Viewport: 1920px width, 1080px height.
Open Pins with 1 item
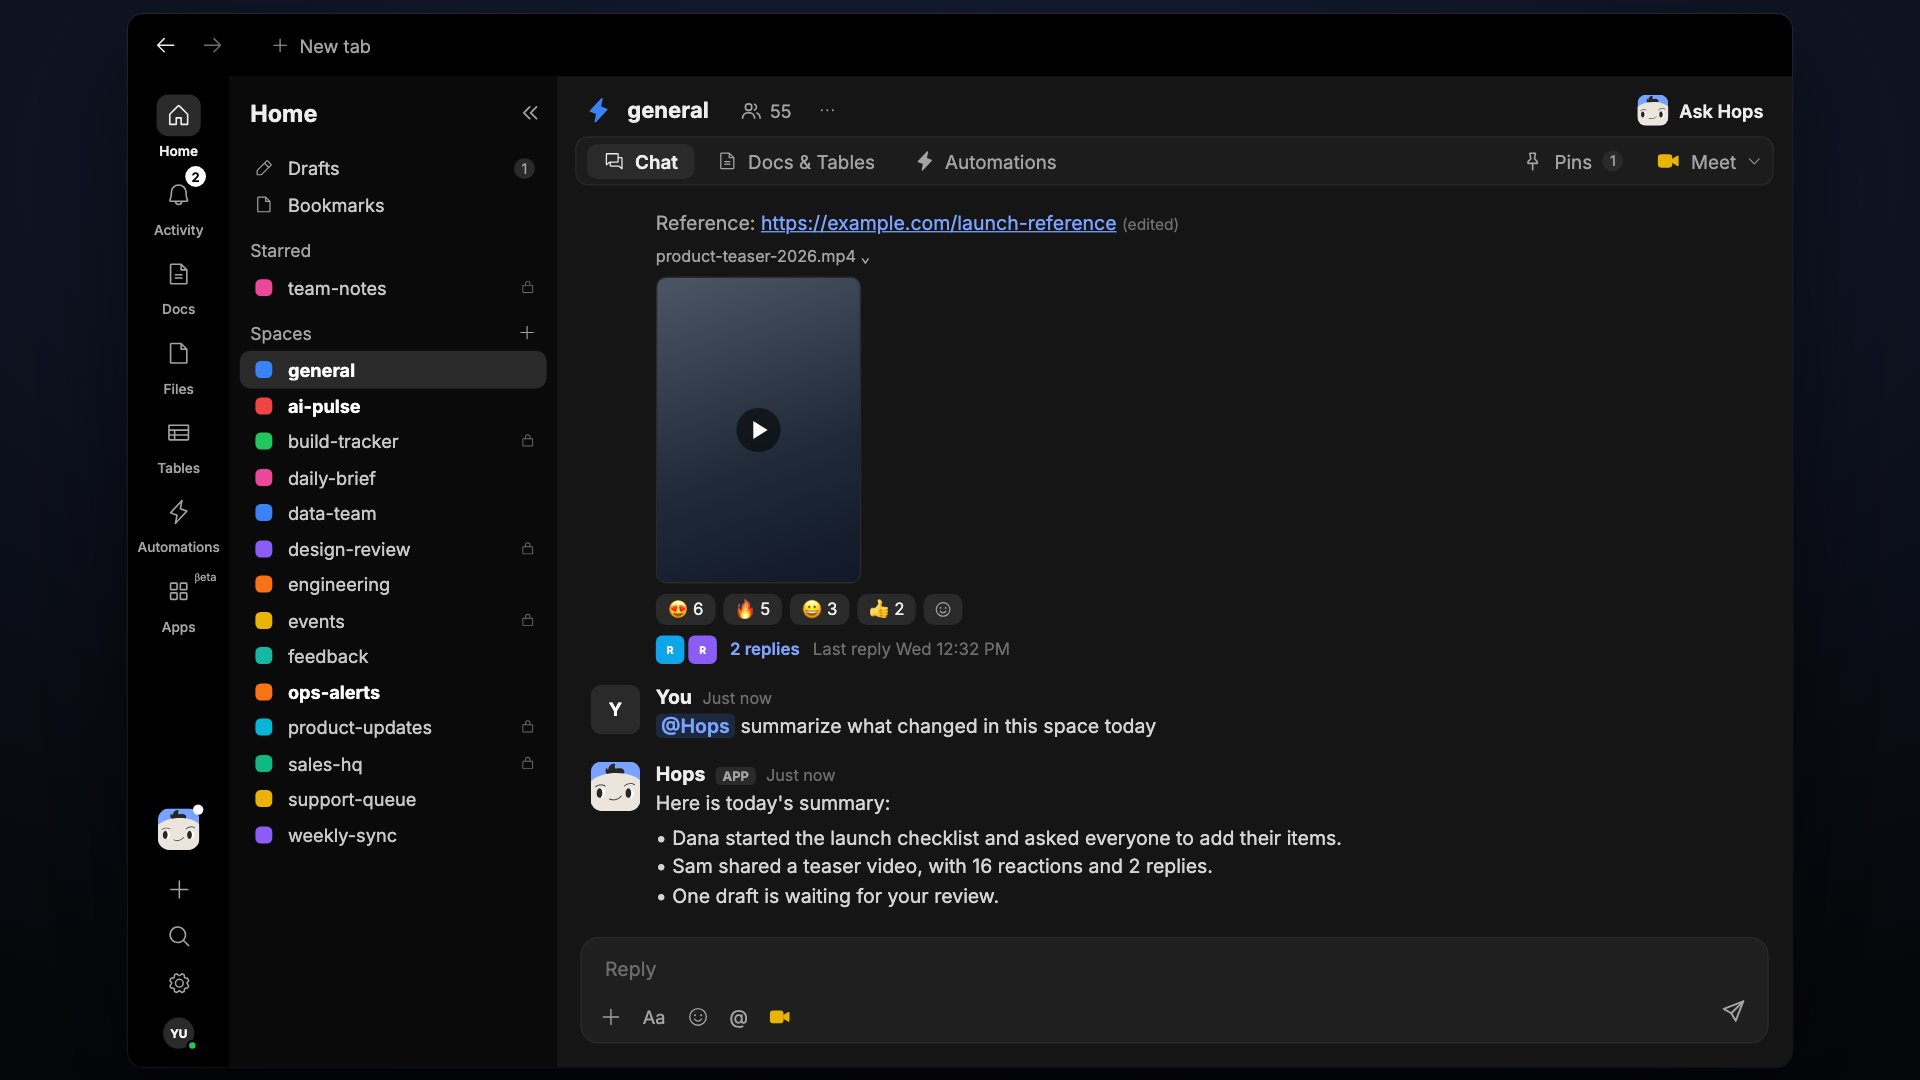1572,162
